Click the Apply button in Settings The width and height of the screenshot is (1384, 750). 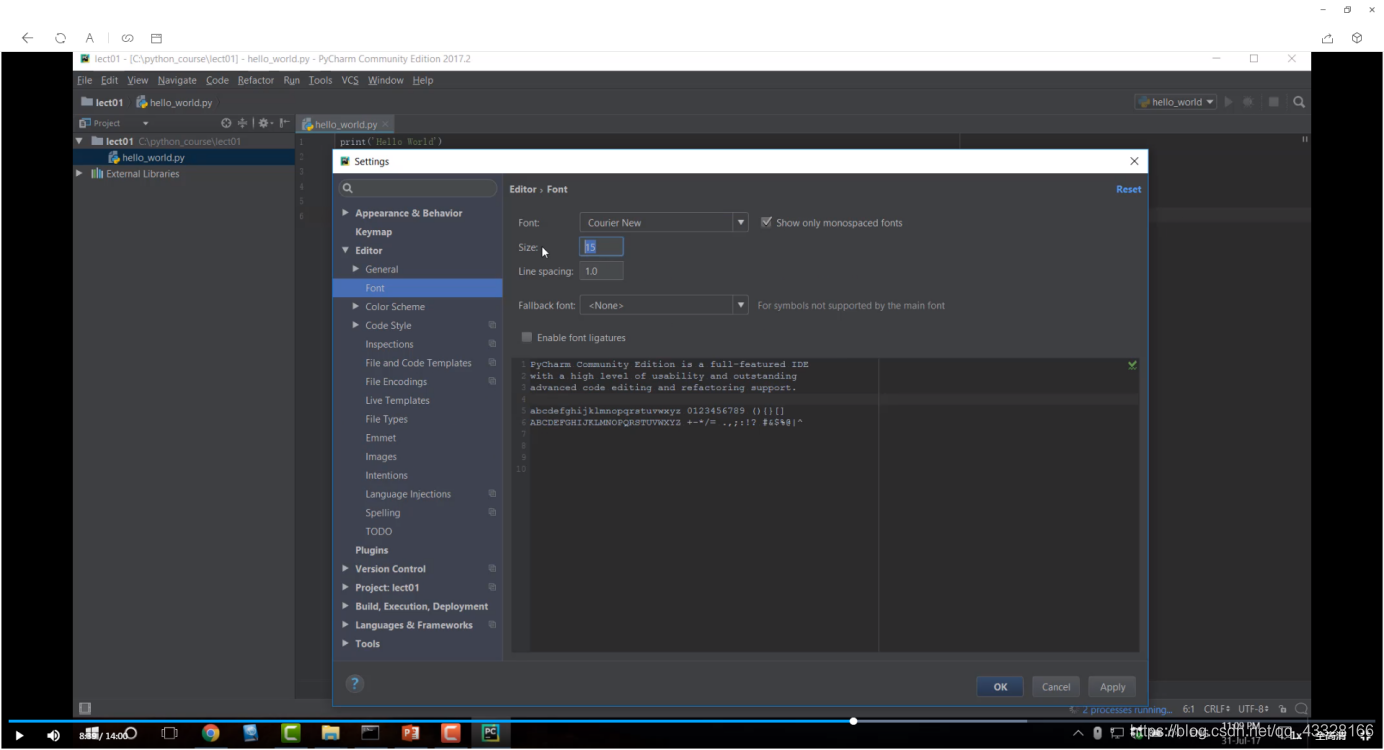click(1113, 687)
